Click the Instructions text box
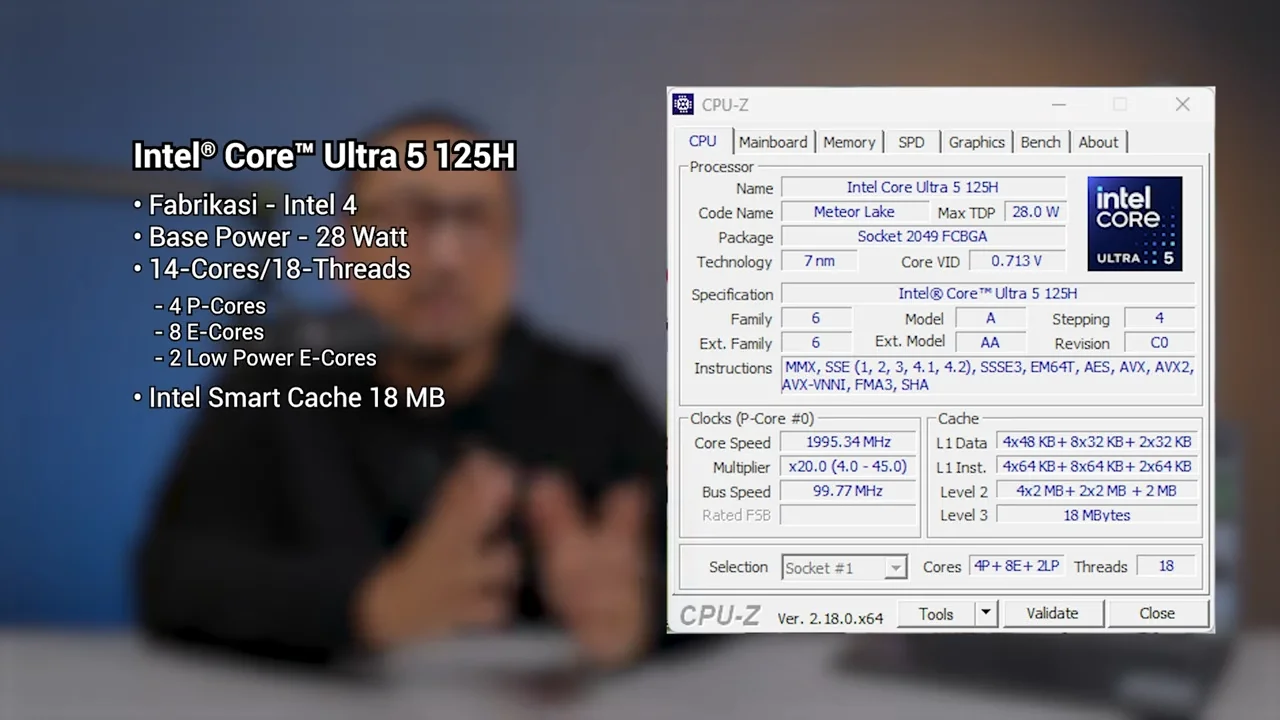1280x720 pixels. [x=988, y=376]
